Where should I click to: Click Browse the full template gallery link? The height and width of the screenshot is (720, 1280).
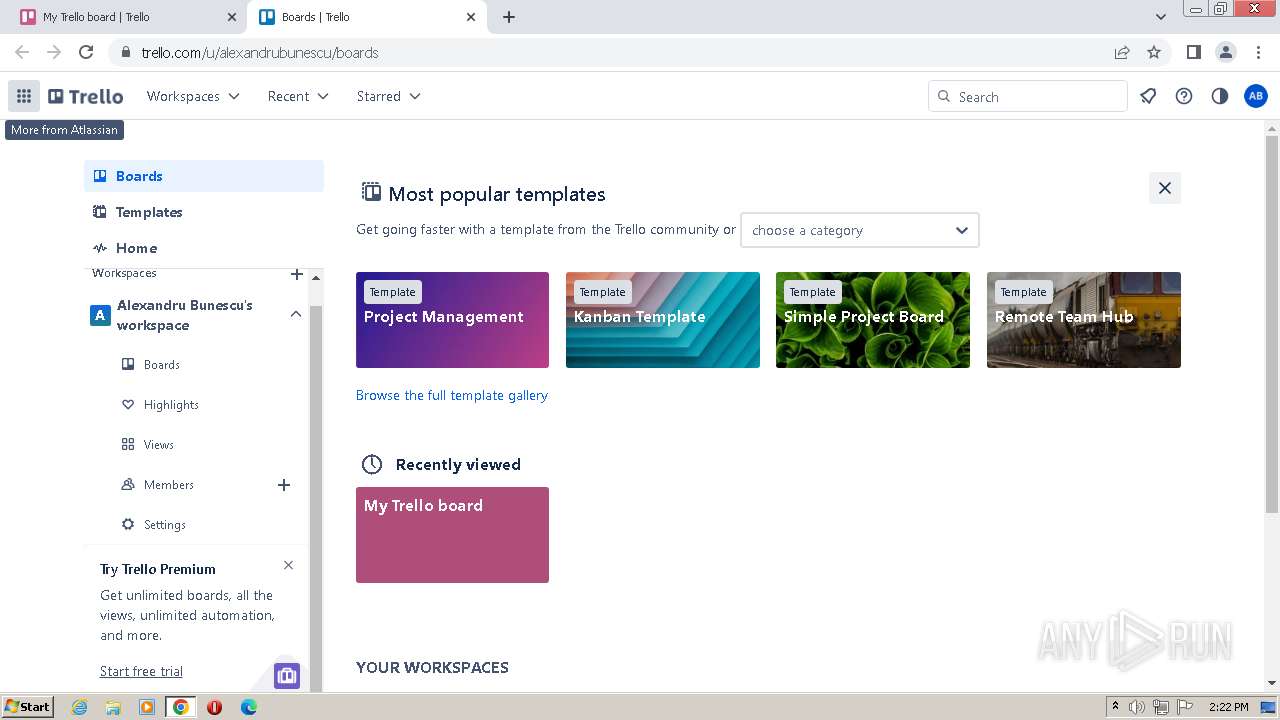tap(452, 395)
